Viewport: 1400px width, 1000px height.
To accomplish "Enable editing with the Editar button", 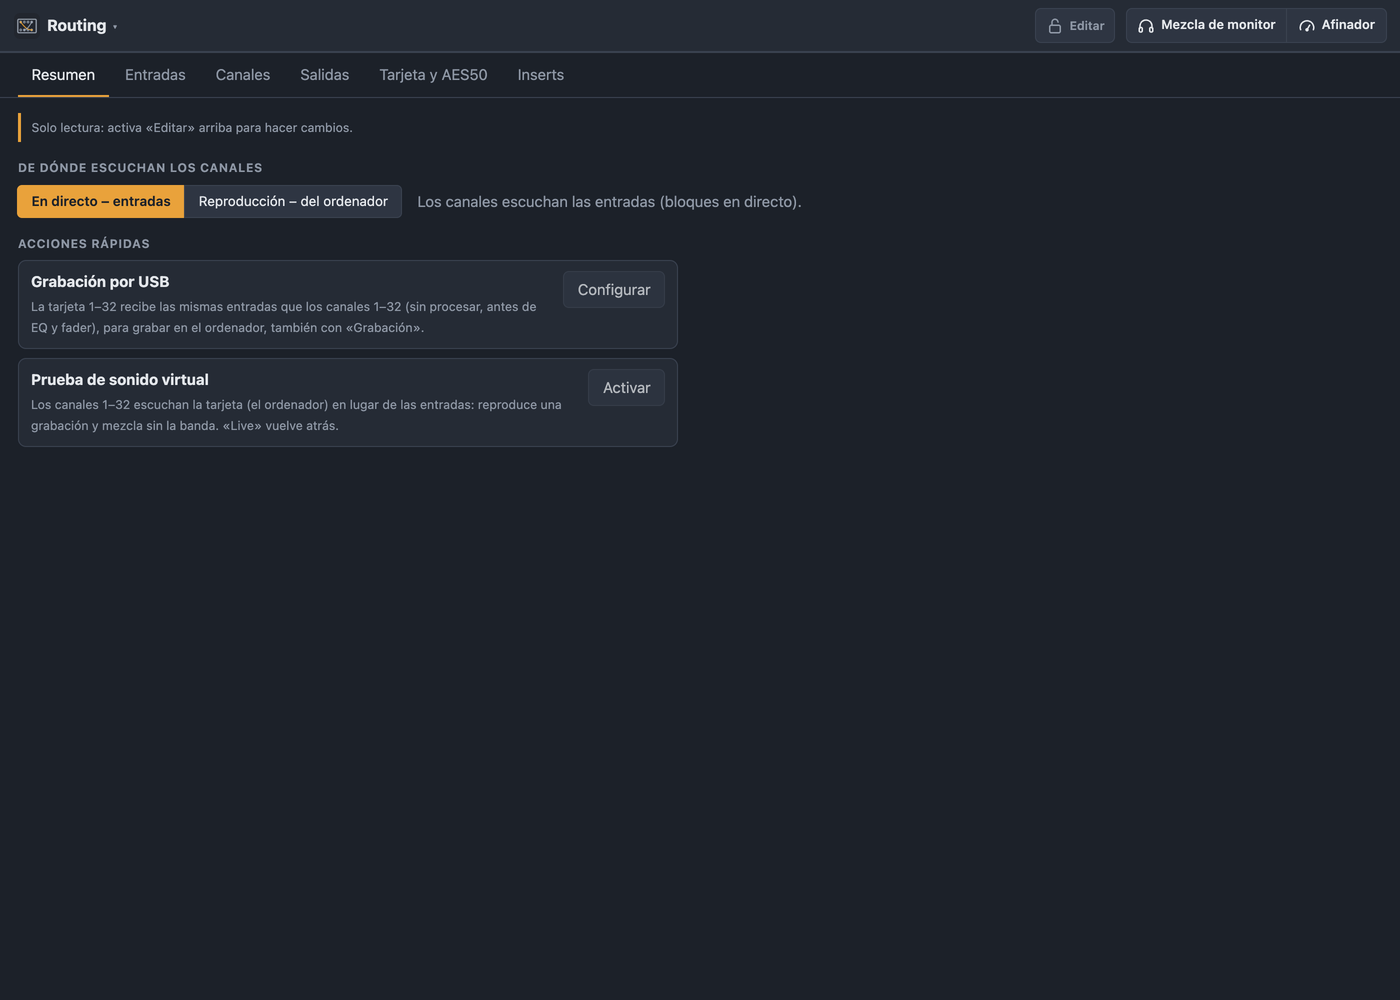I will pyautogui.click(x=1075, y=26).
